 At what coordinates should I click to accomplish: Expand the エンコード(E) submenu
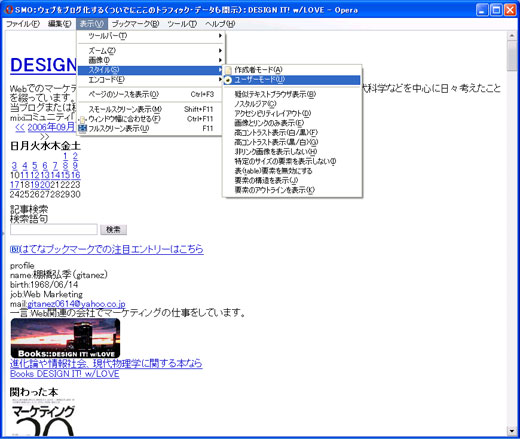pos(151,80)
